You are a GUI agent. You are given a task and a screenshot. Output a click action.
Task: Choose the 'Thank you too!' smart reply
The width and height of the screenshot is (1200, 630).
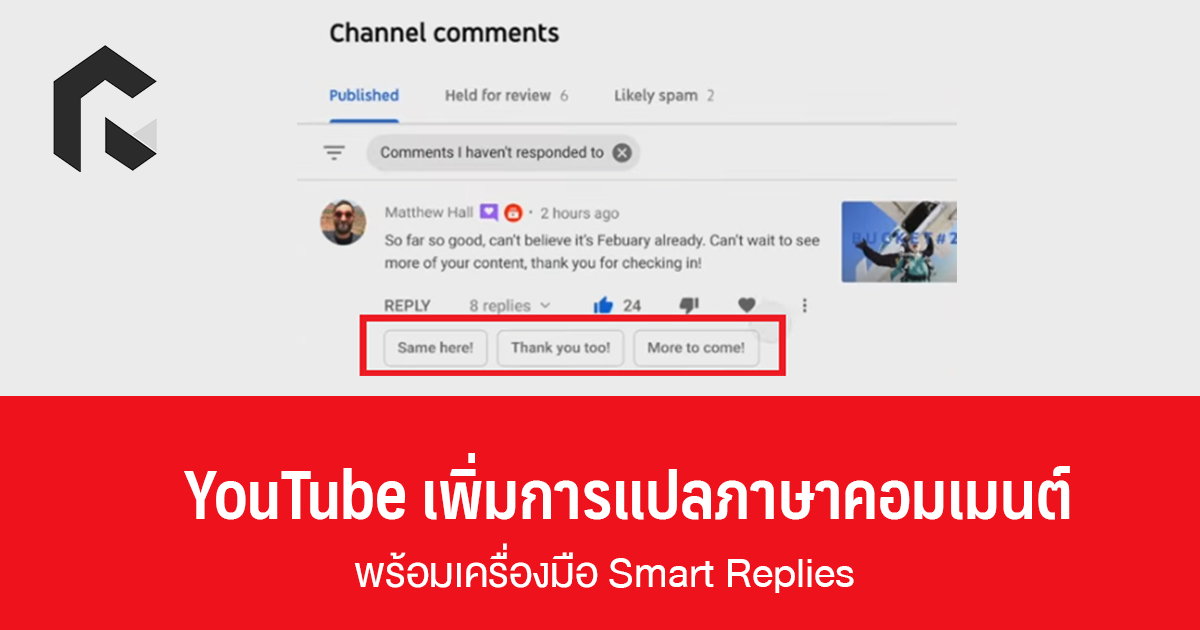(561, 348)
